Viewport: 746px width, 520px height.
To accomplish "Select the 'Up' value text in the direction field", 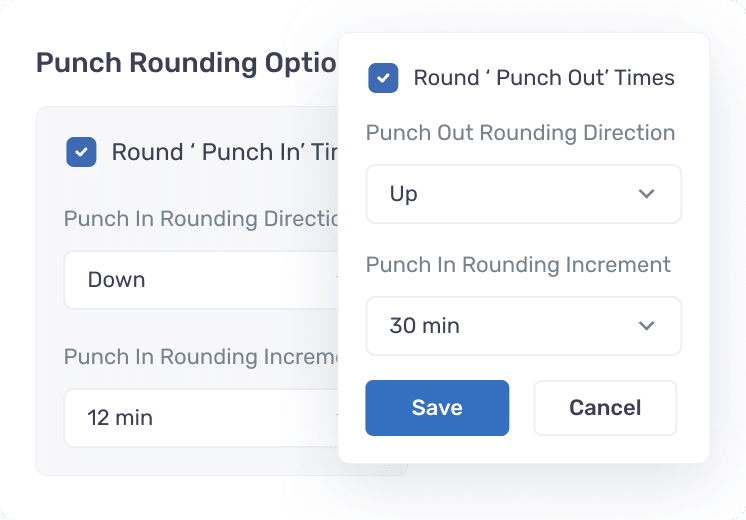I will [403, 194].
